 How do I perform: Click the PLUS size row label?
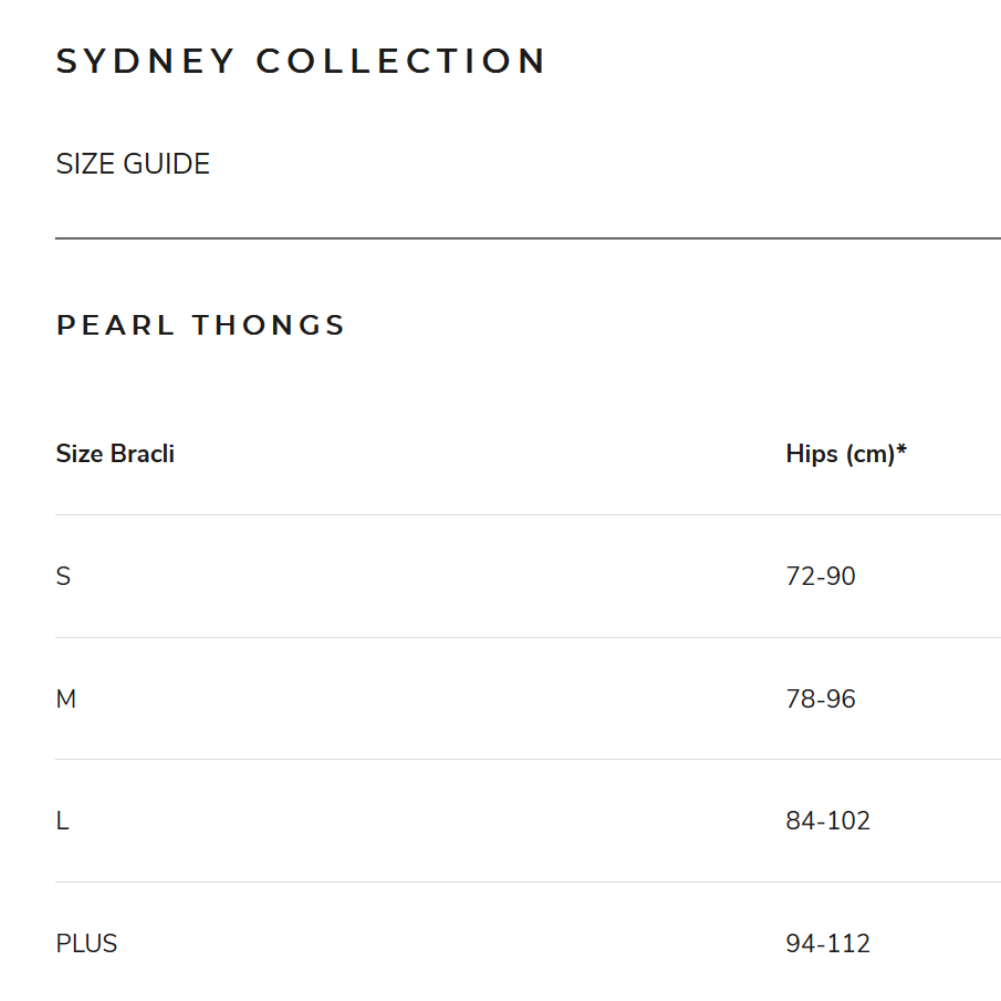click(87, 944)
